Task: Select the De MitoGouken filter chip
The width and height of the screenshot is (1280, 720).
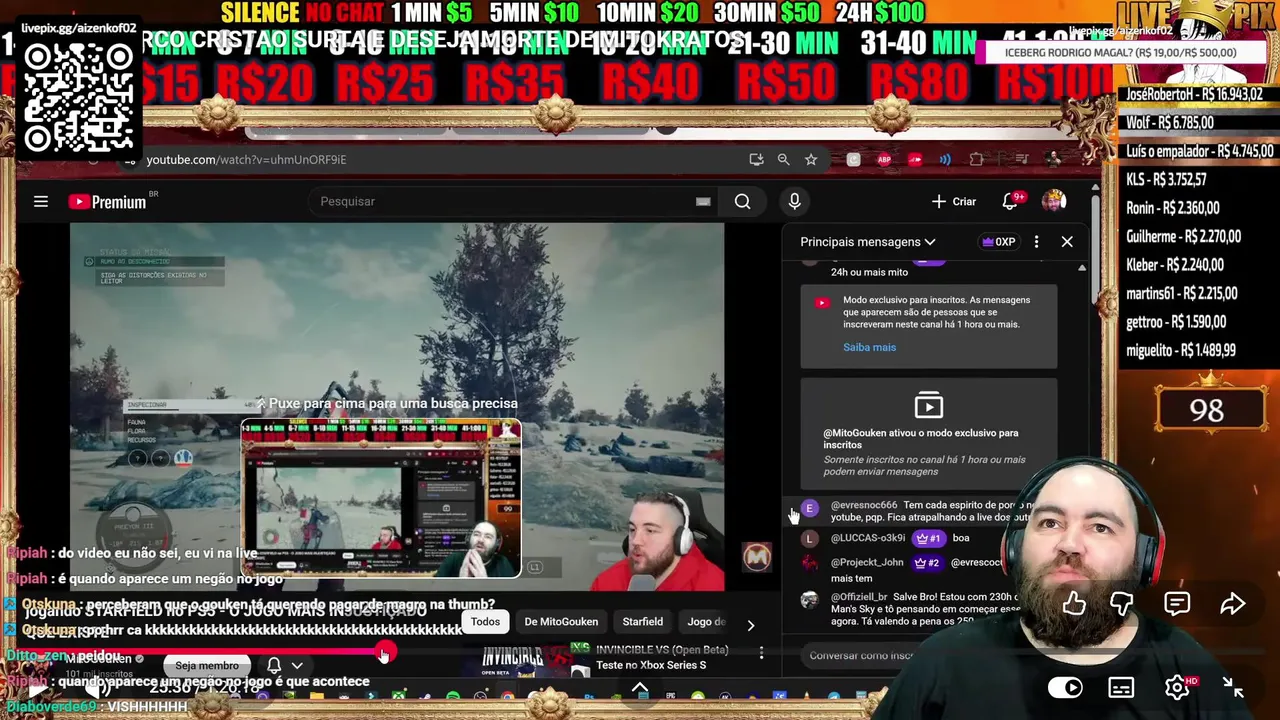Action: click(561, 622)
